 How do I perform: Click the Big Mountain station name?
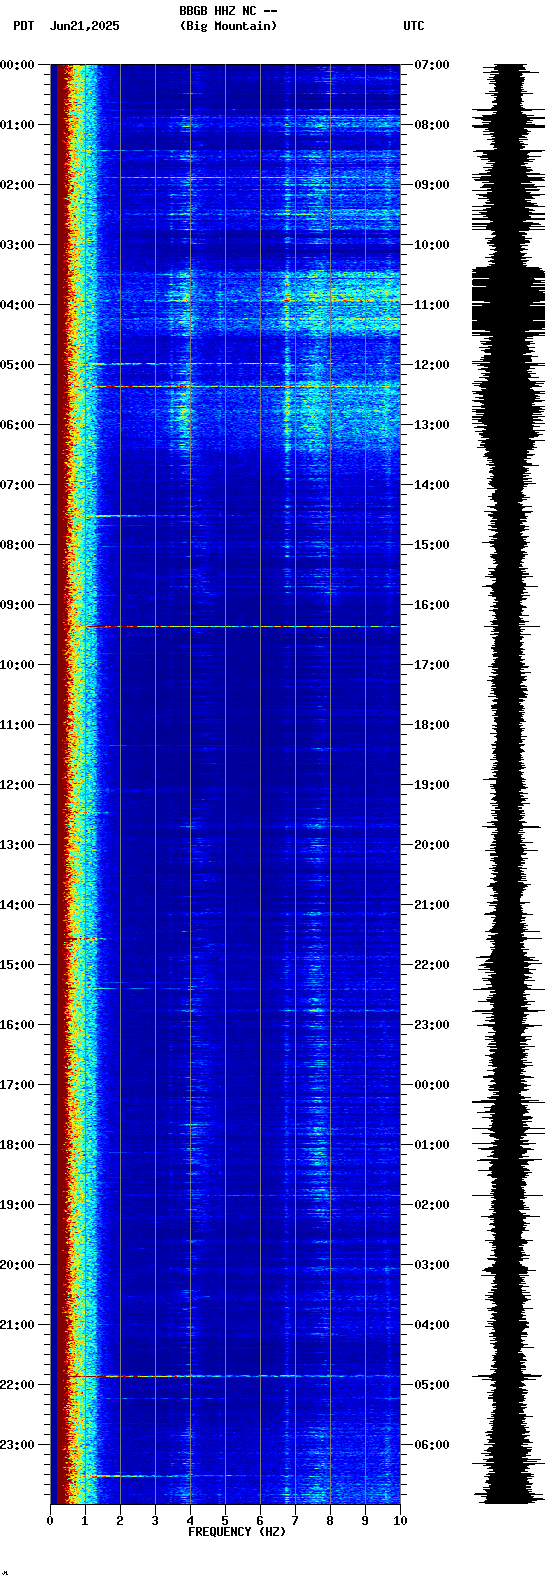228,26
